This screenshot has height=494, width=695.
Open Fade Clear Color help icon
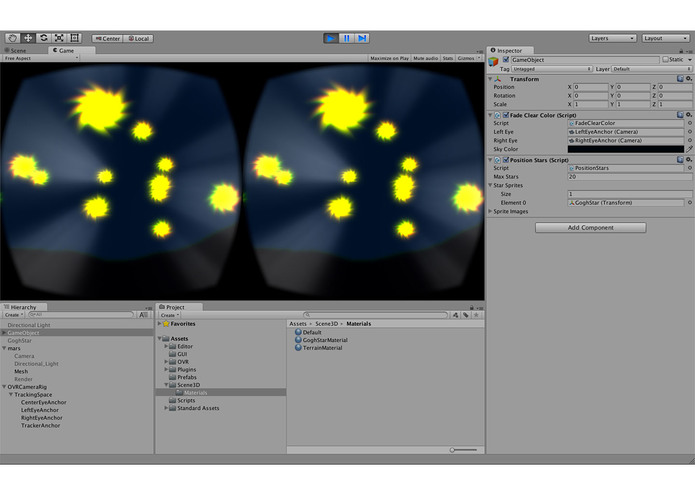click(x=680, y=115)
